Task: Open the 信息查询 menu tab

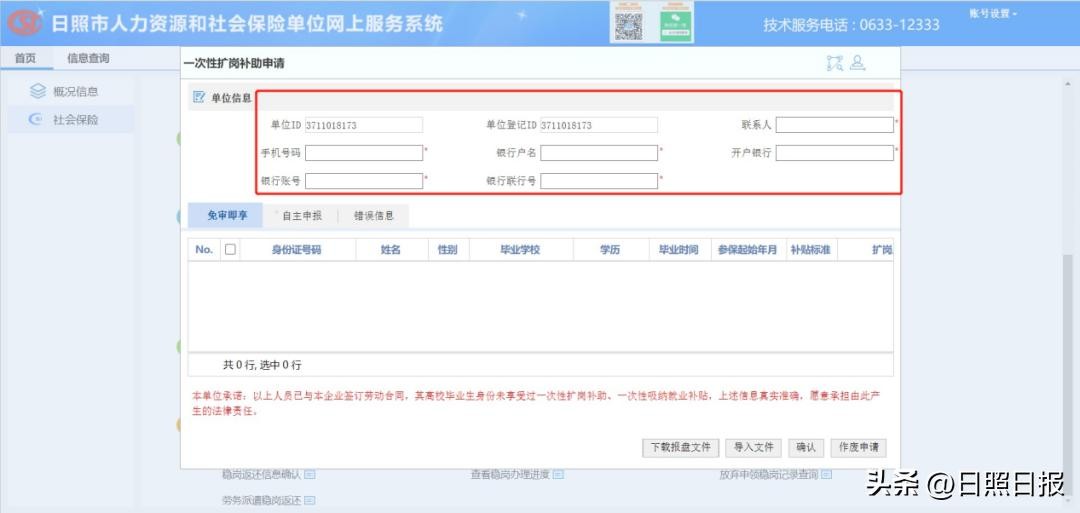Action: (x=88, y=58)
